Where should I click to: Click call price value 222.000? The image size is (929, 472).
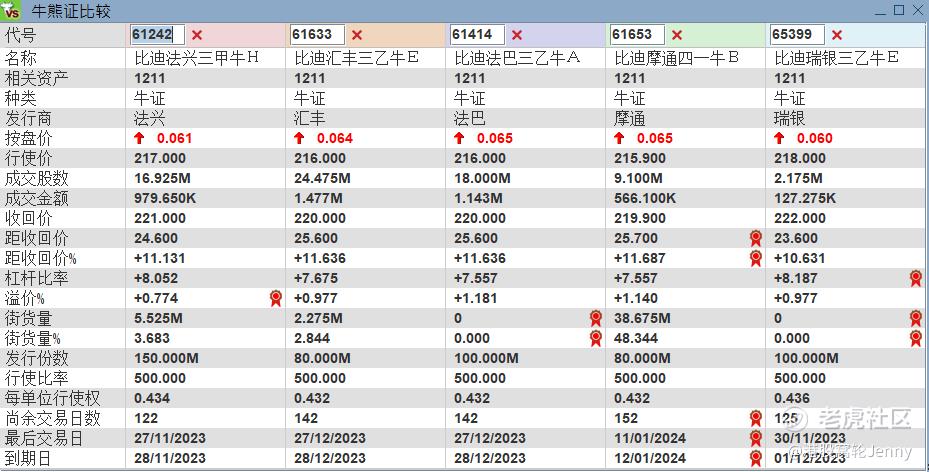[x=800, y=218]
